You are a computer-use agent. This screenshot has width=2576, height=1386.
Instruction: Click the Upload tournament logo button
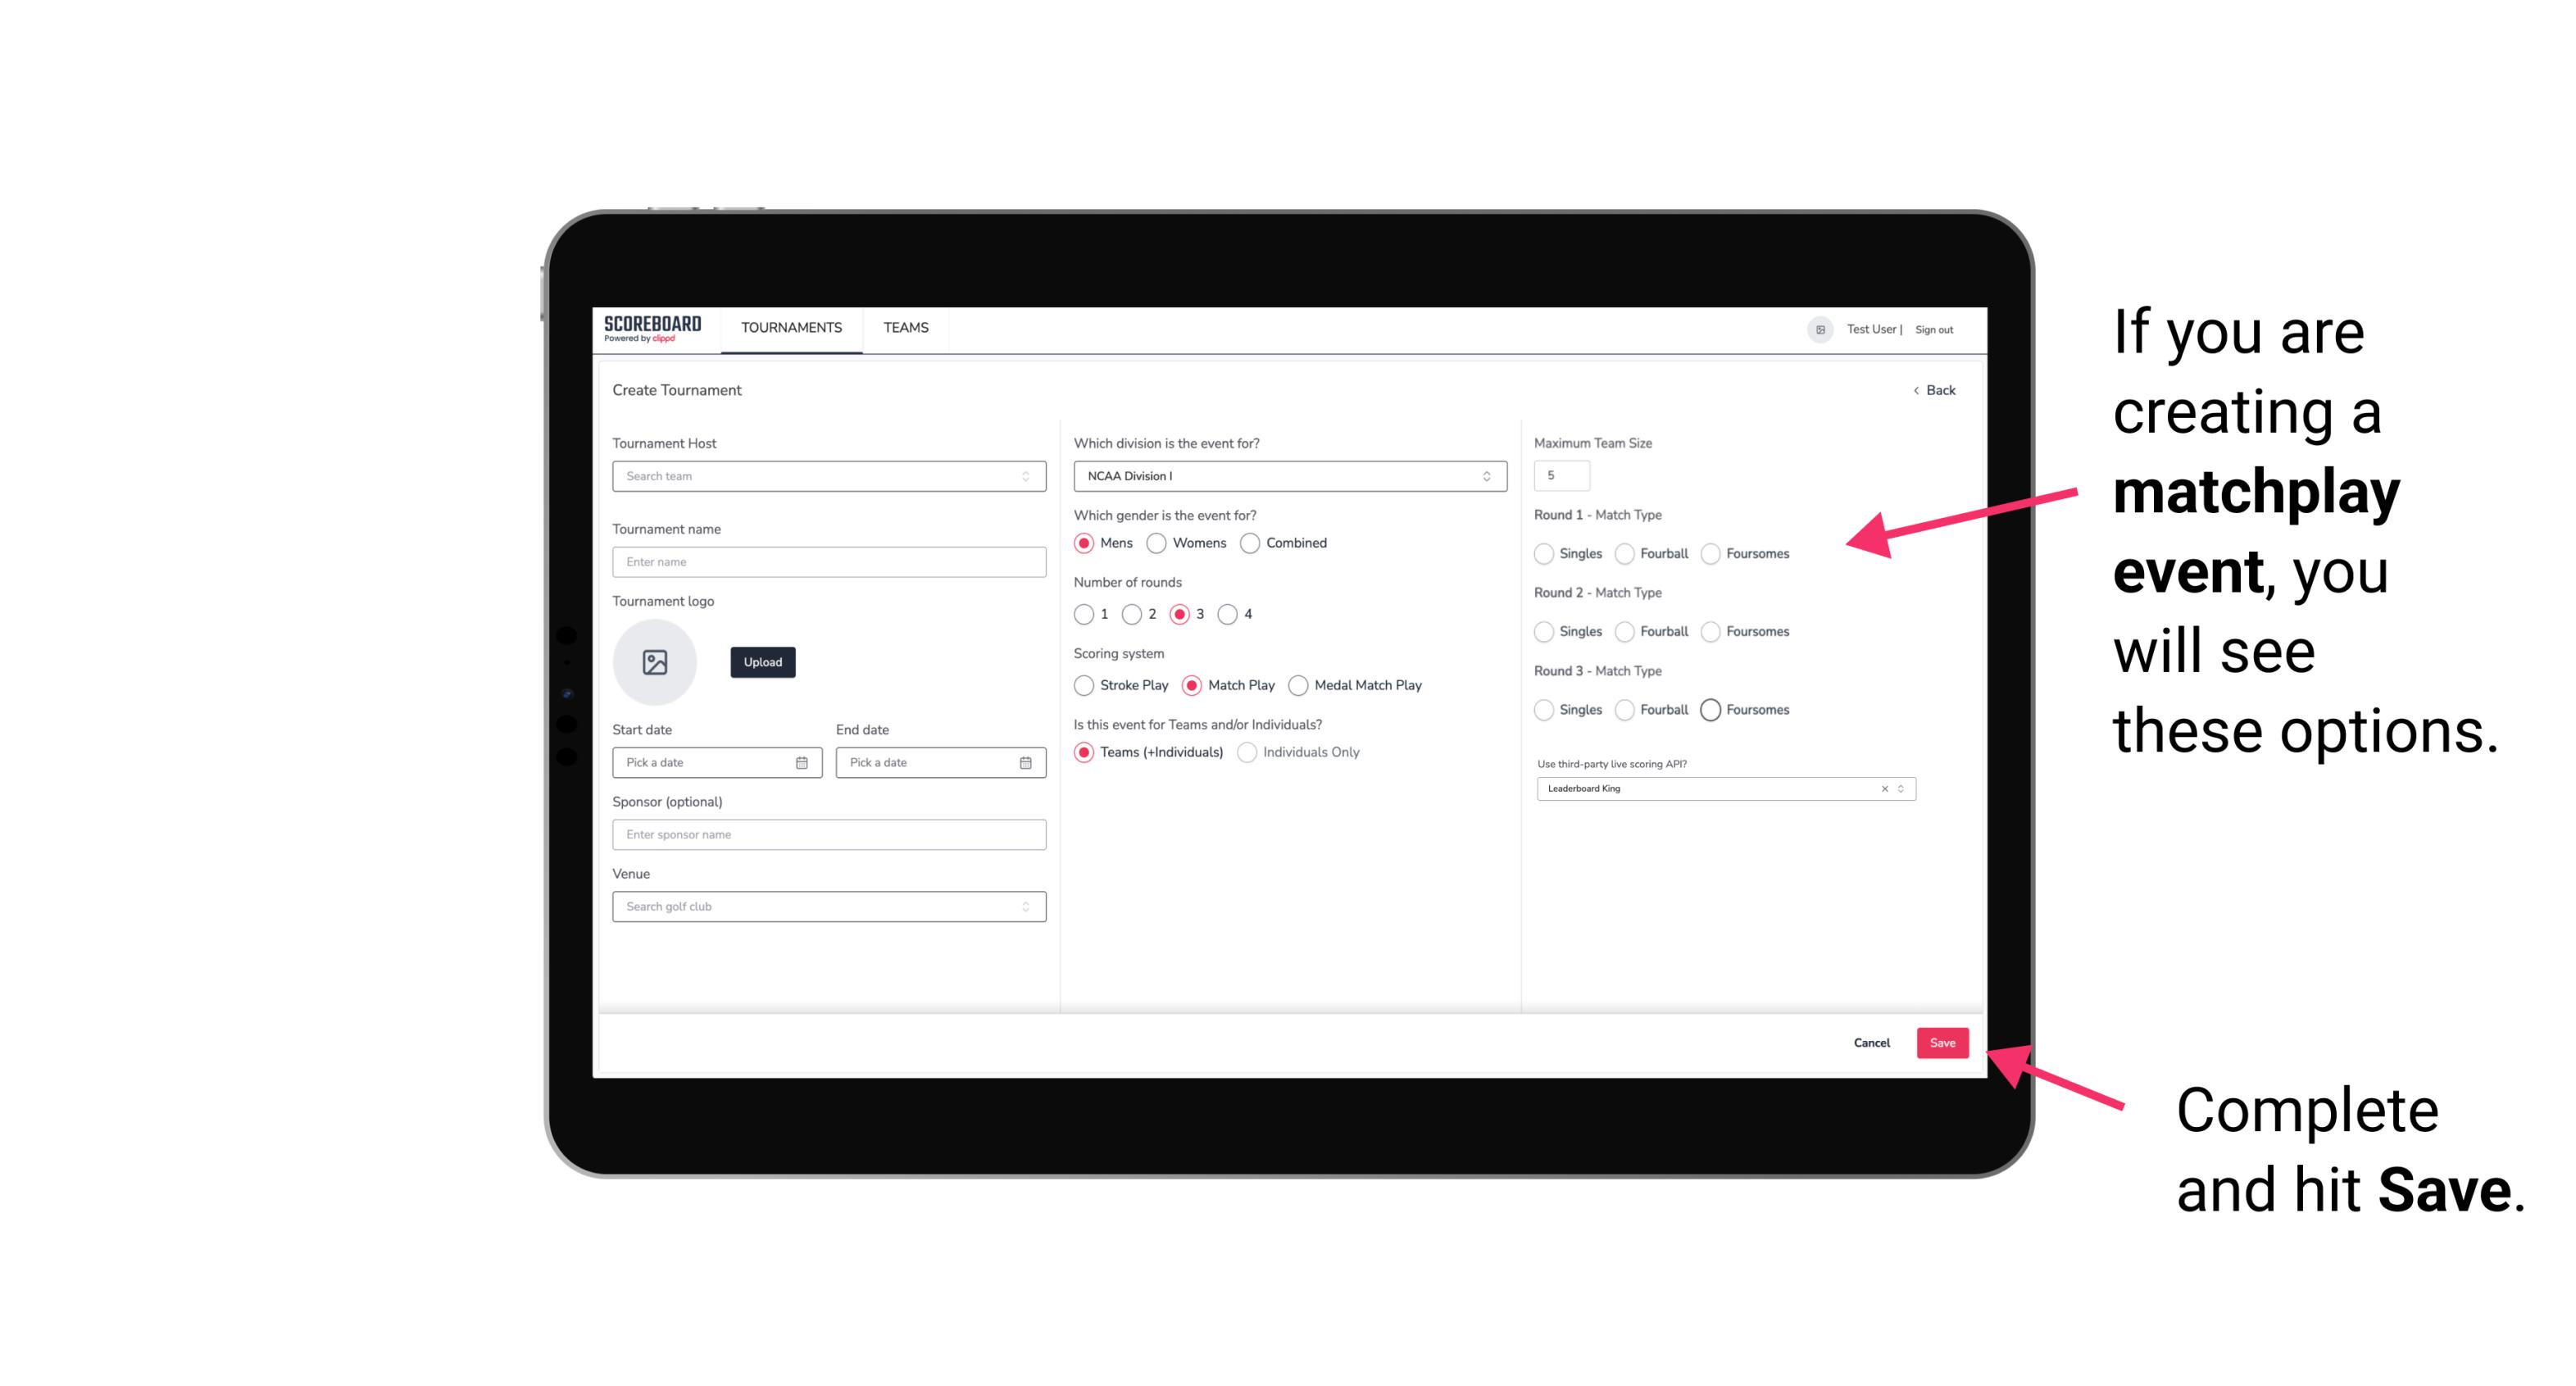(762, 662)
